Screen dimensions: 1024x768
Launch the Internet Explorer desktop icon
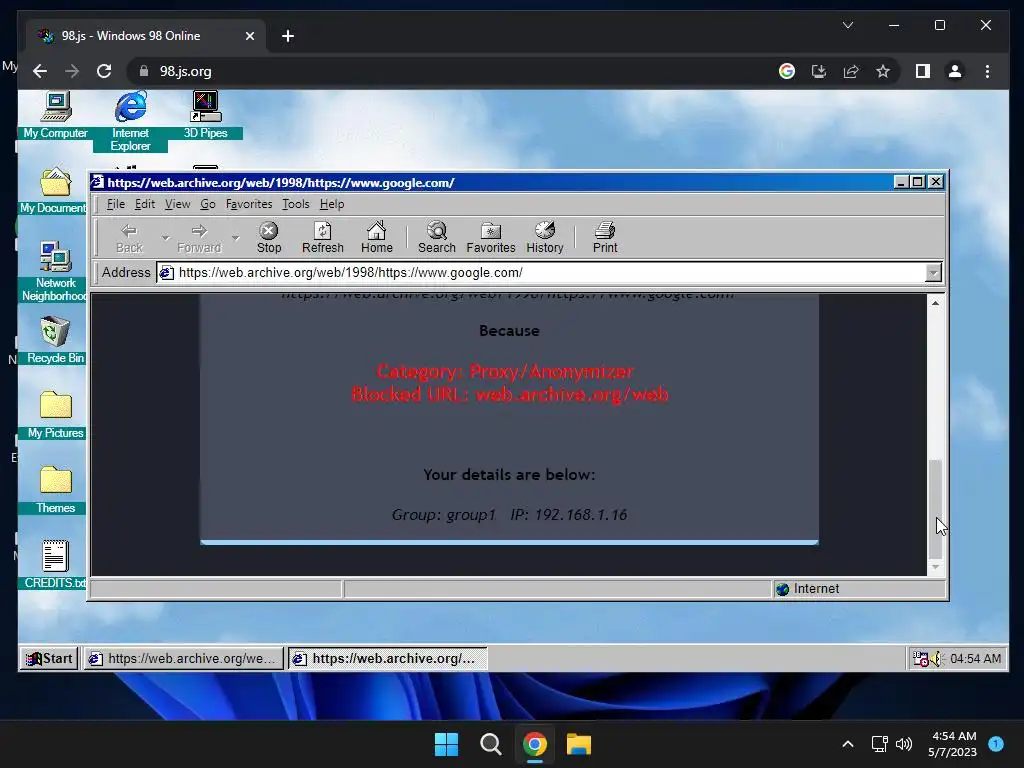(131, 121)
